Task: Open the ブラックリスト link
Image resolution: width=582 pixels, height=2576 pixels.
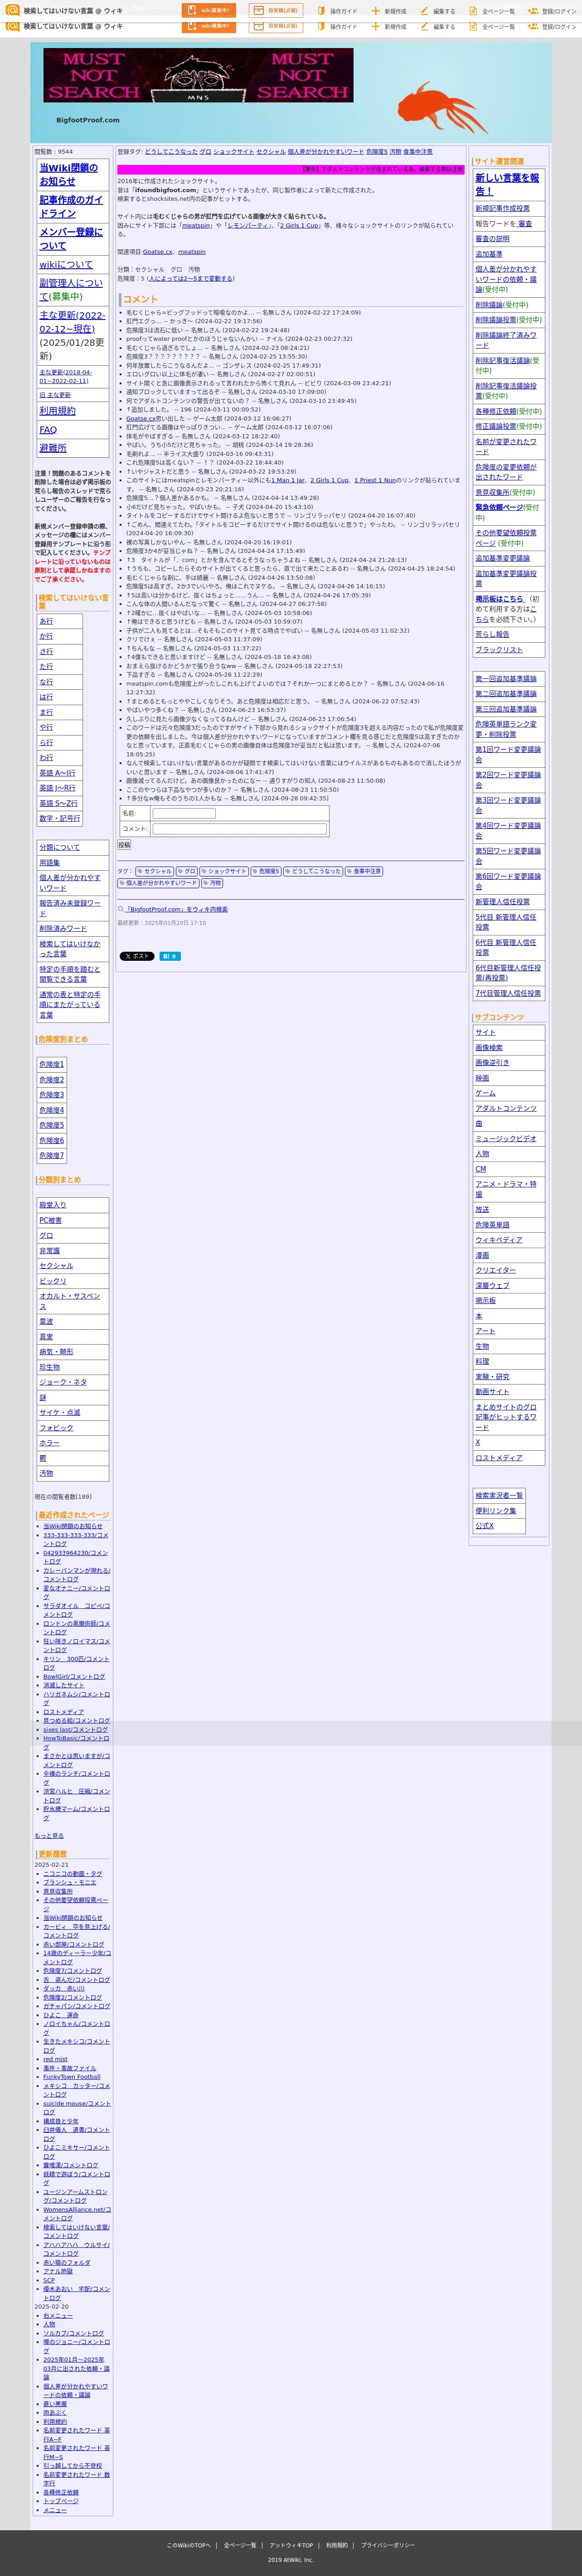Action: pos(498,650)
